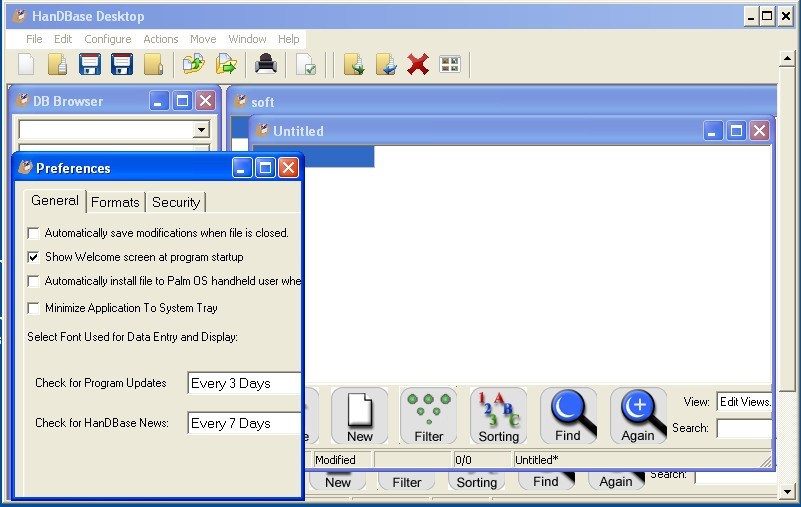Click the soft window title bar
801x507 pixels.
[501, 101]
